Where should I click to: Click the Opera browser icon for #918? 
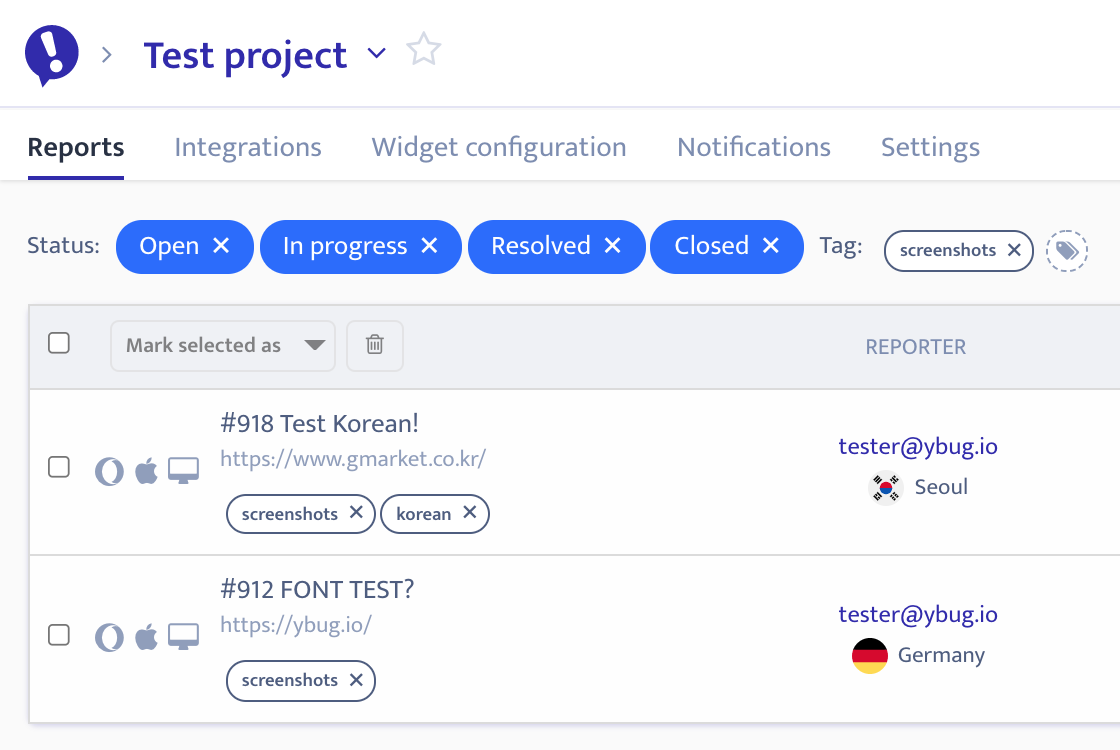109,471
